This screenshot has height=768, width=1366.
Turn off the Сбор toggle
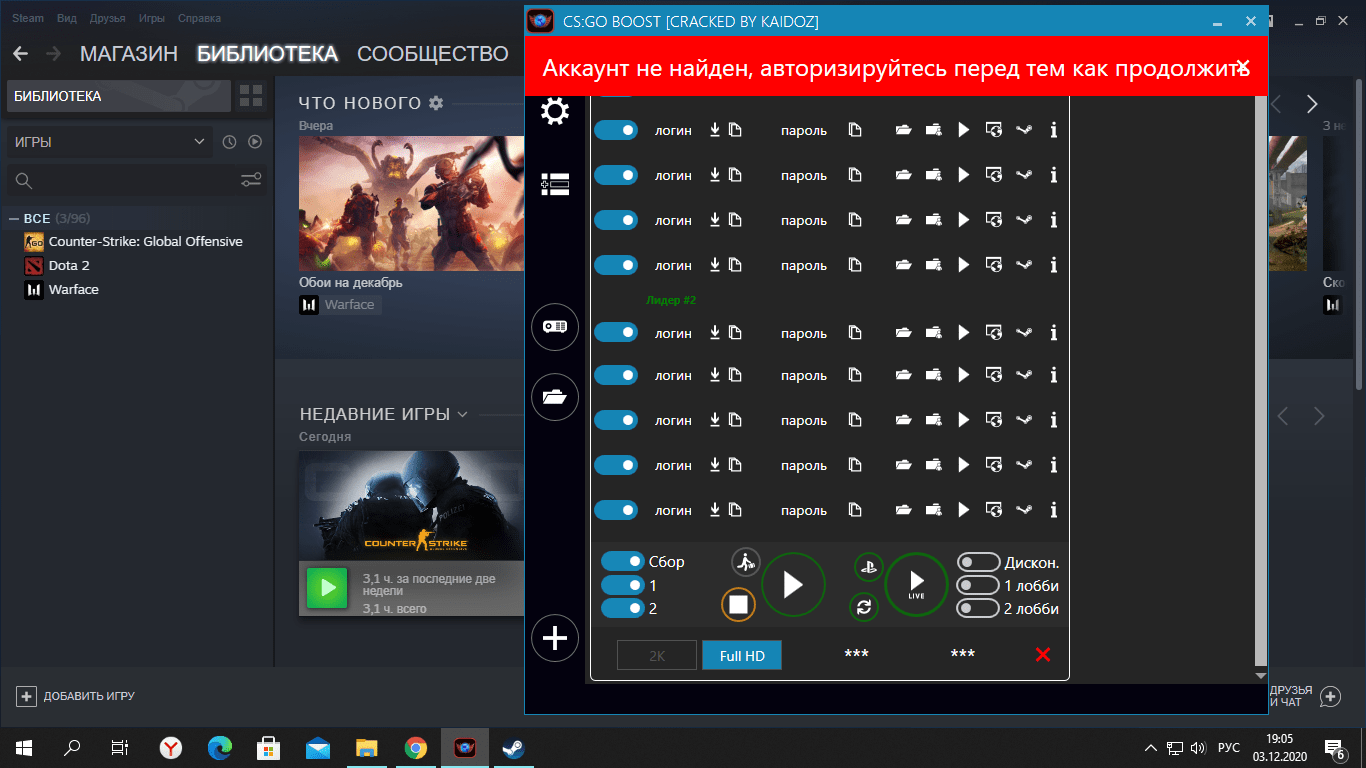[x=622, y=562]
